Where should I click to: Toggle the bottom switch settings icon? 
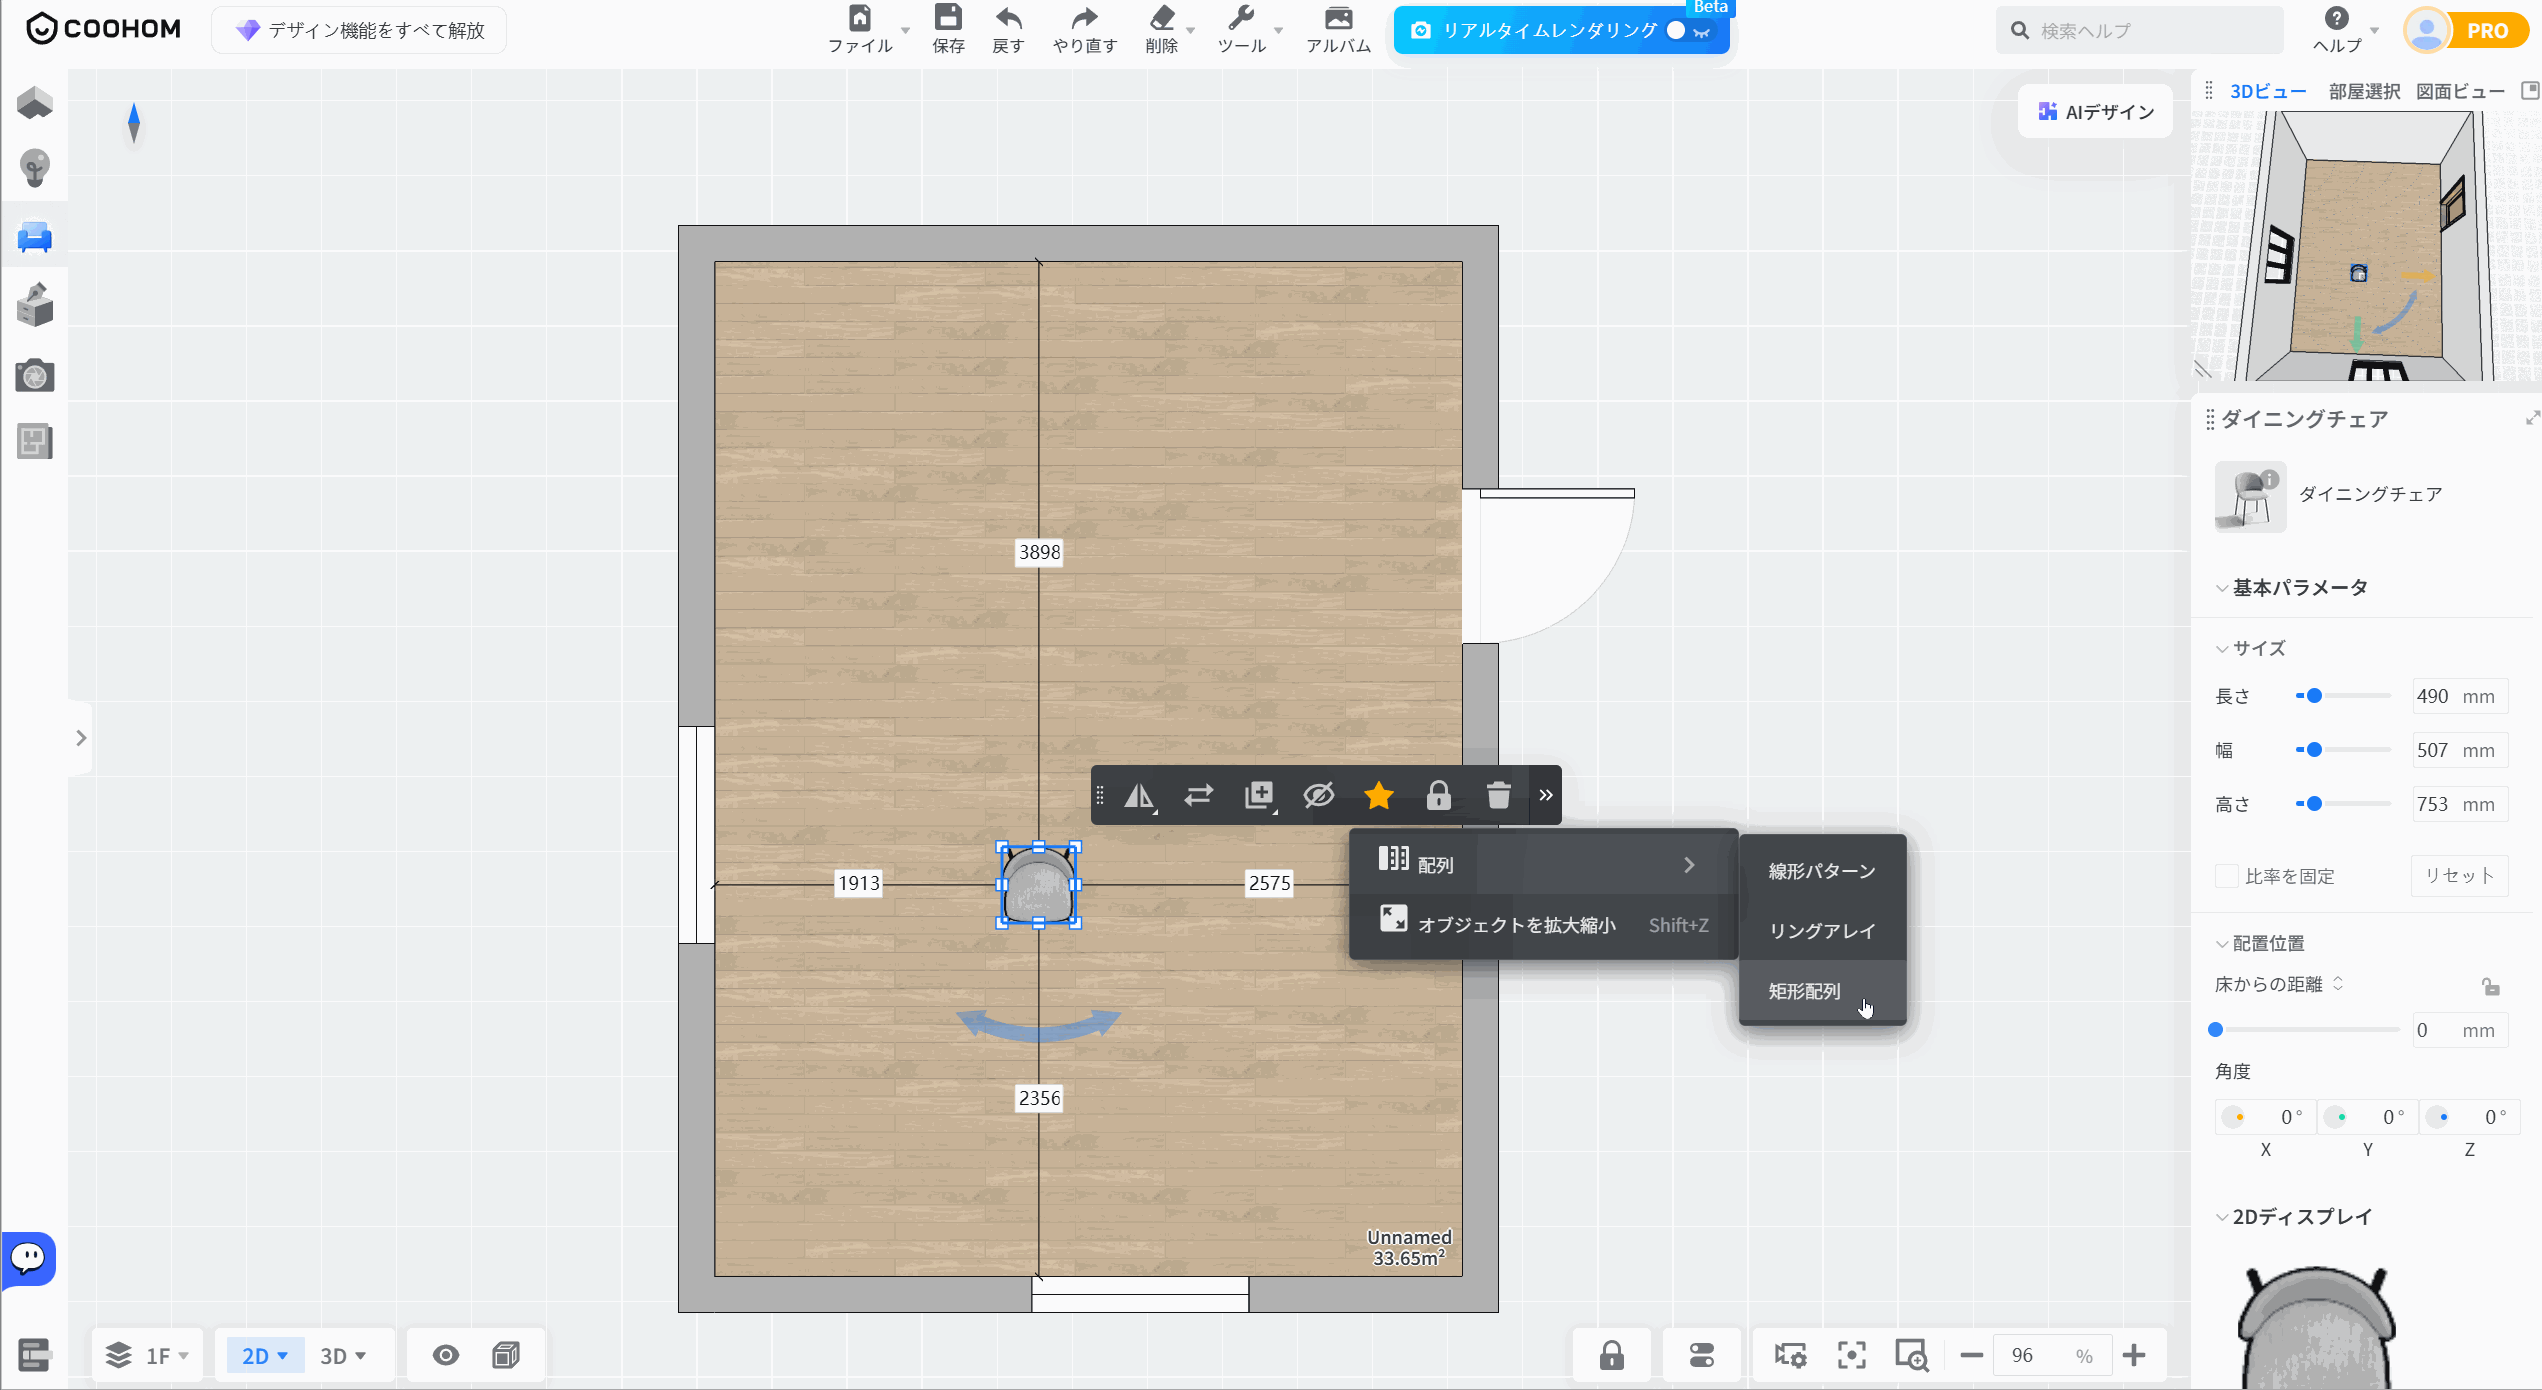tap(1701, 1356)
